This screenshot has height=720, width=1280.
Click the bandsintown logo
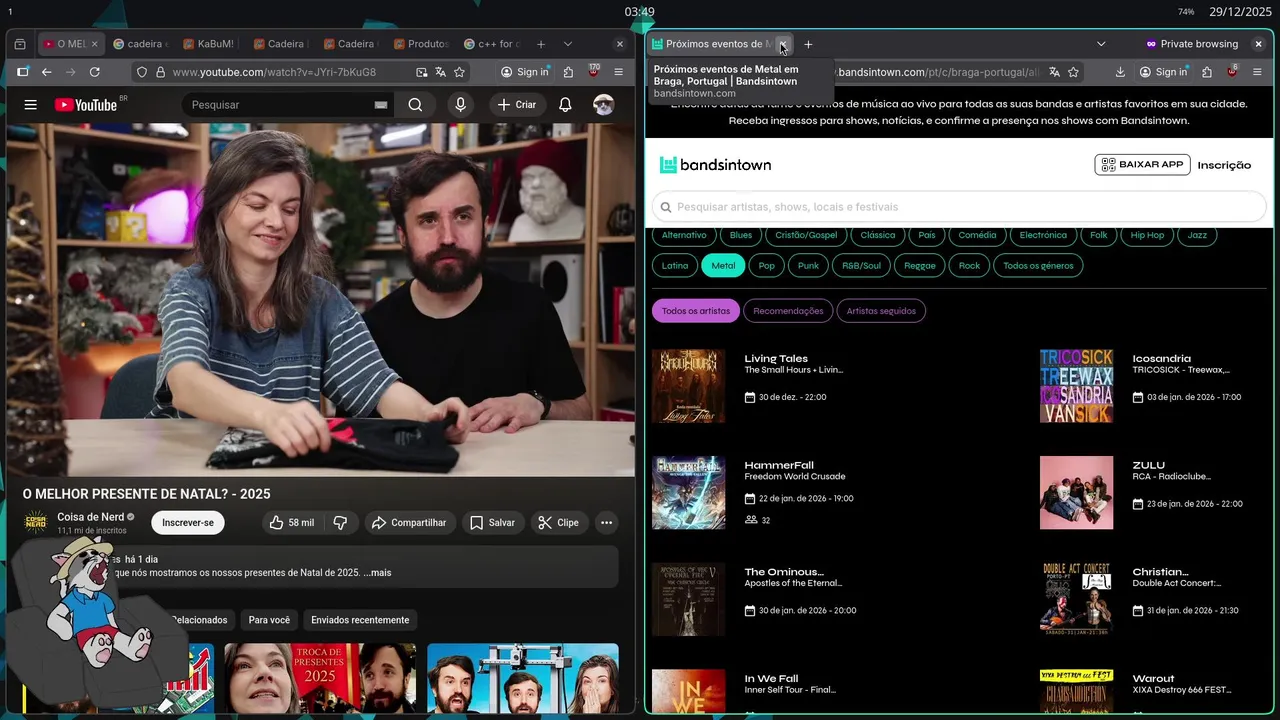(x=716, y=165)
